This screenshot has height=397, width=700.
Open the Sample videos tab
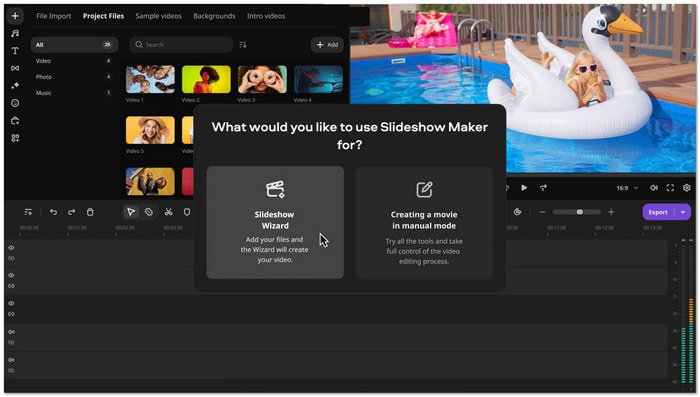158,16
